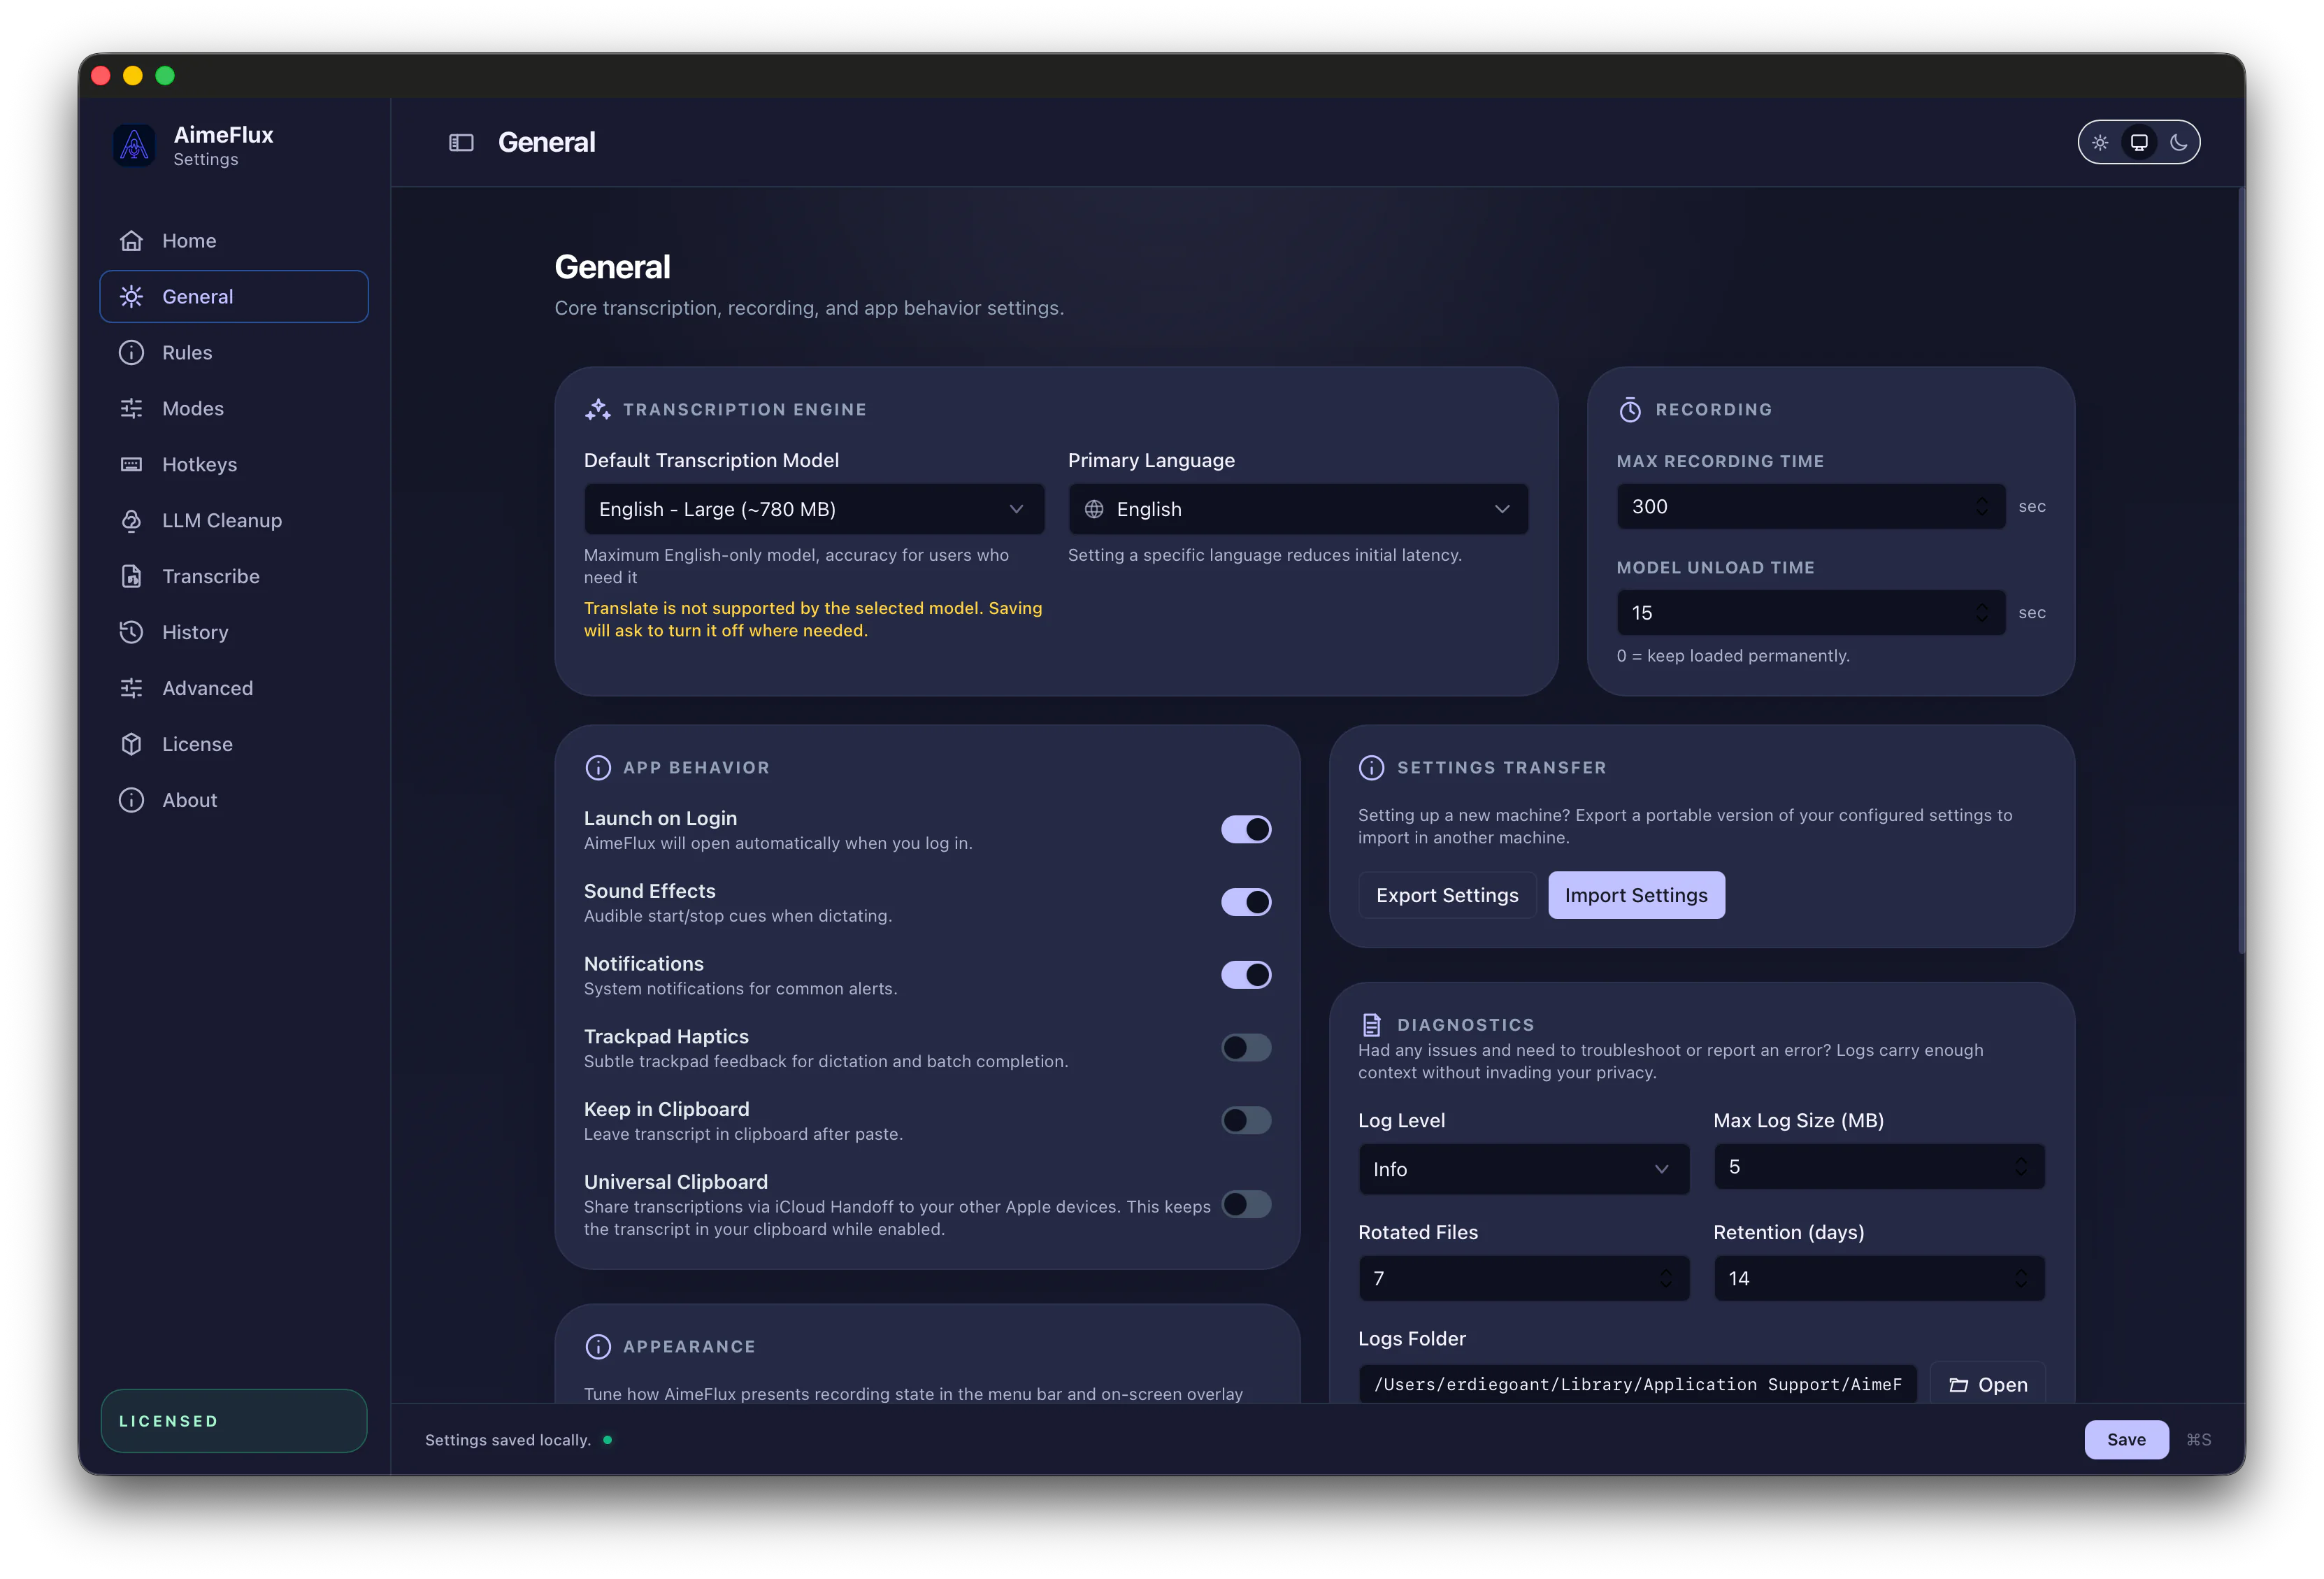Click the LLM Cleanup icon in the sidebar

[131, 521]
